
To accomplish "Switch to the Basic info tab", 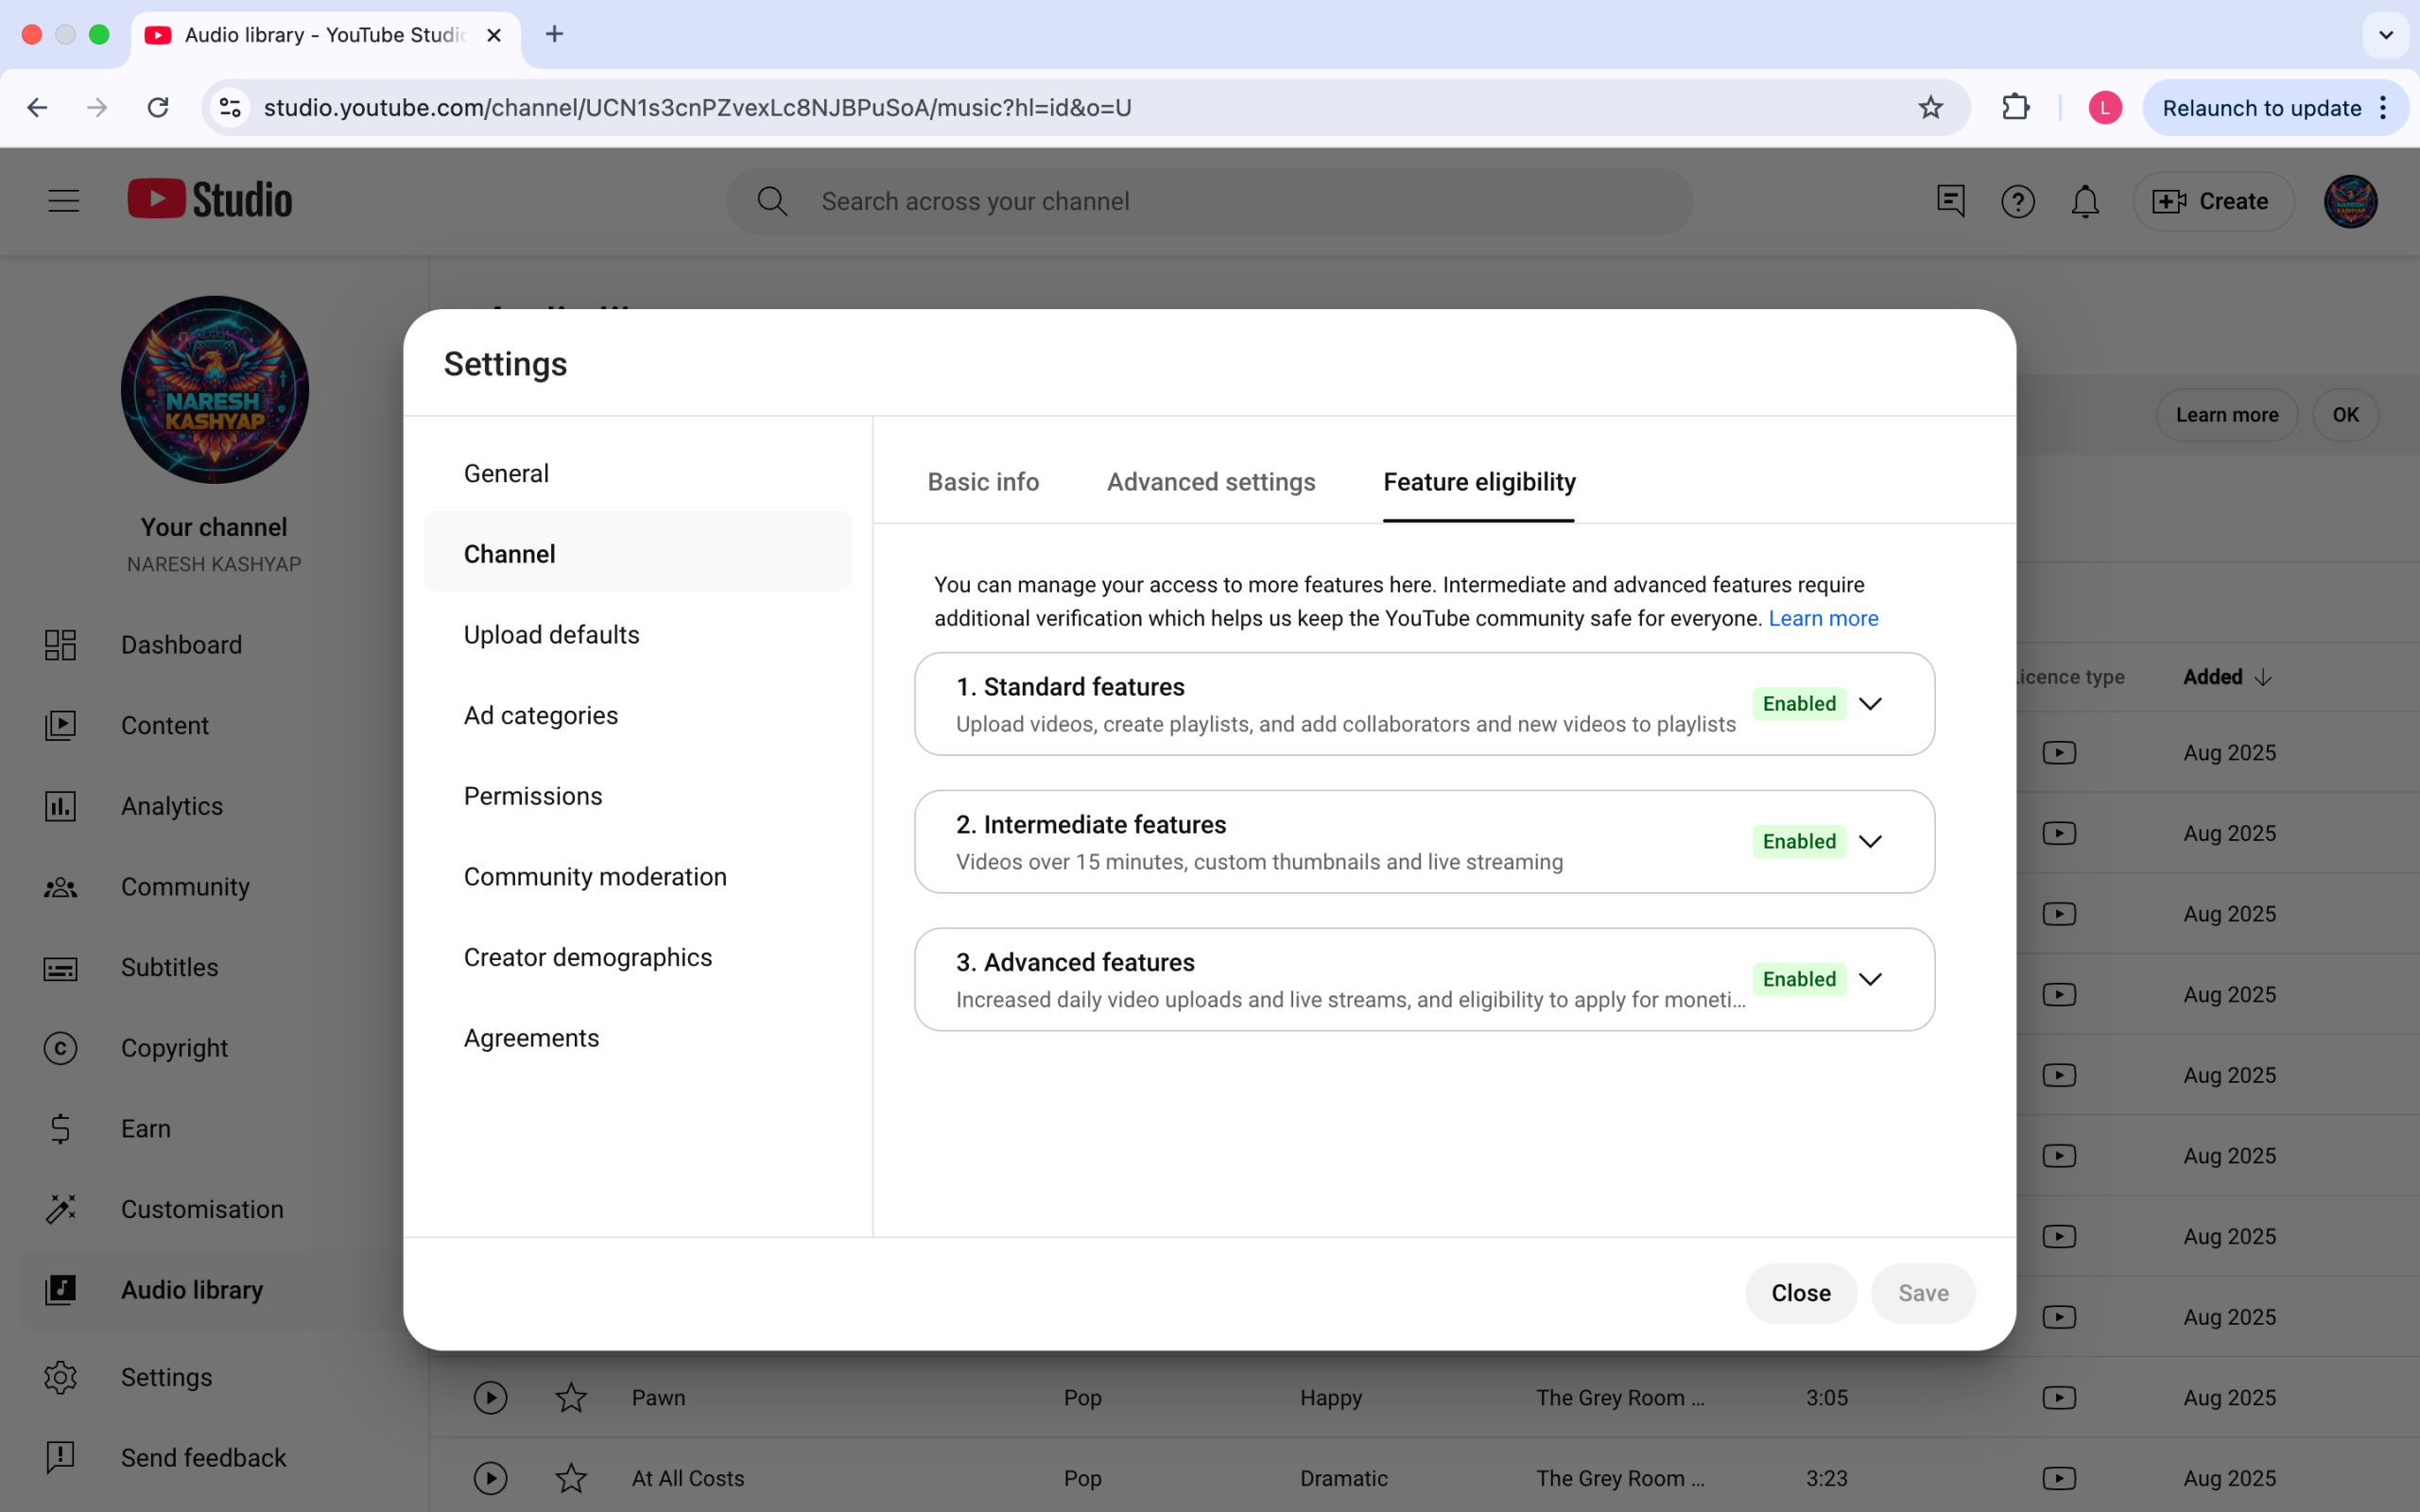I will 983,482.
